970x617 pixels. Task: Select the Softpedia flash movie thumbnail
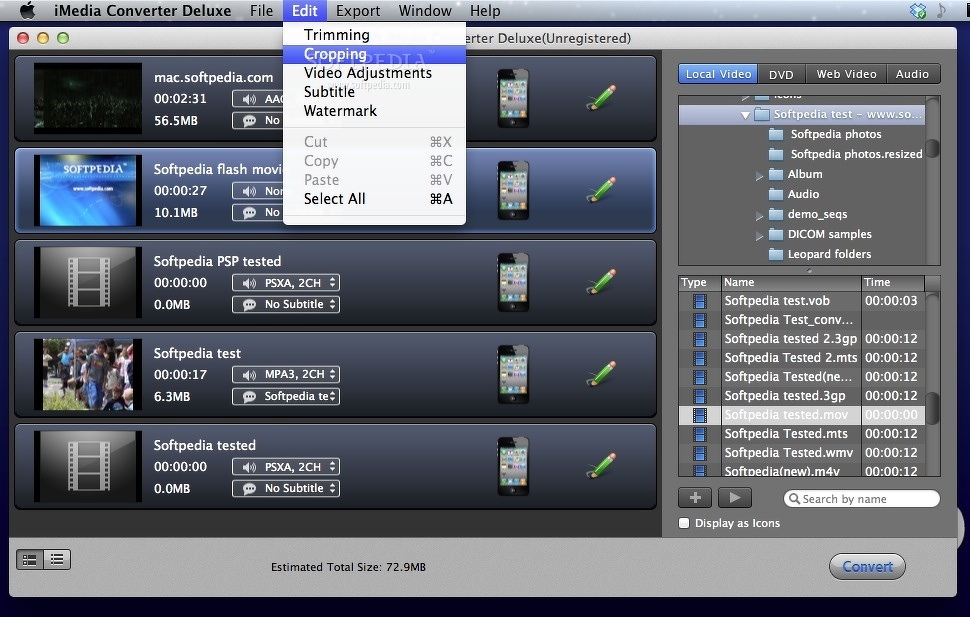pyautogui.click(x=88, y=191)
